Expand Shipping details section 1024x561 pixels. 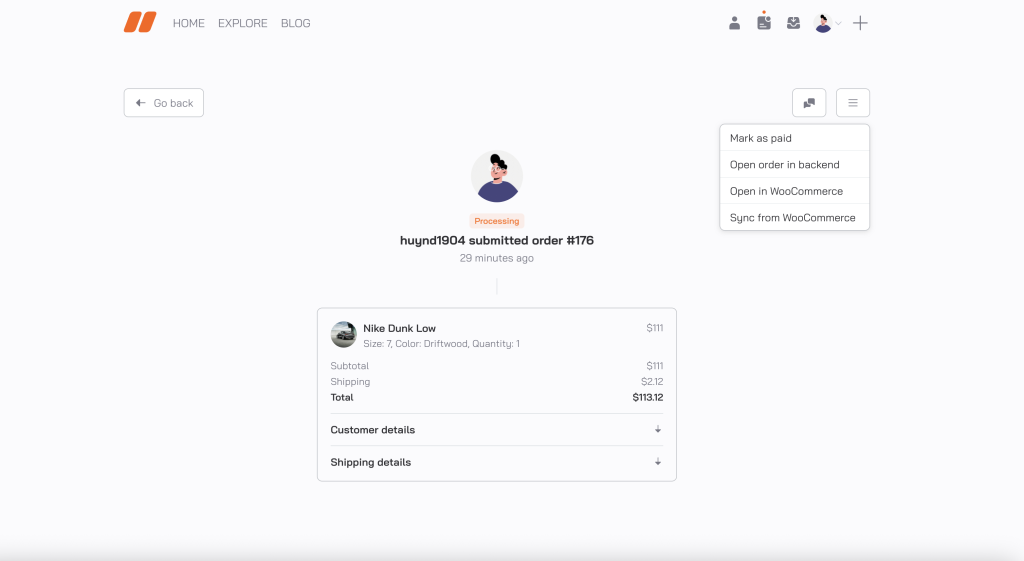[x=496, y=462]
